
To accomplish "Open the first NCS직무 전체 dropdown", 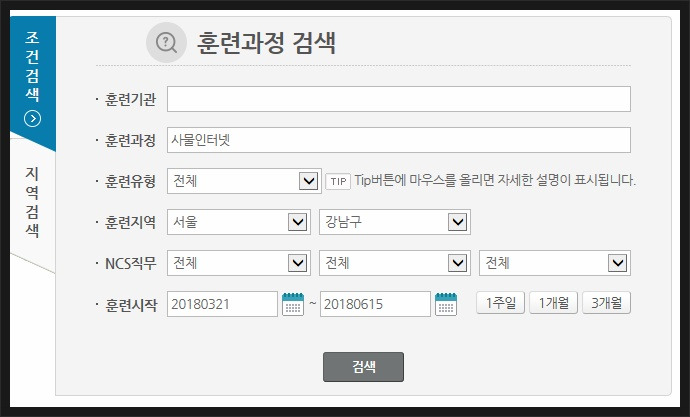I will coord(239,263).
